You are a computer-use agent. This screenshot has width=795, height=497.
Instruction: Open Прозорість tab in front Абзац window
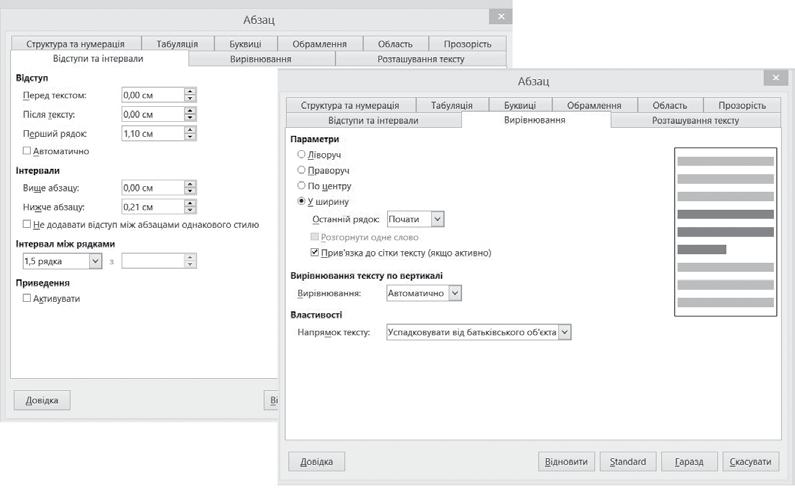[x=742, y=105]
